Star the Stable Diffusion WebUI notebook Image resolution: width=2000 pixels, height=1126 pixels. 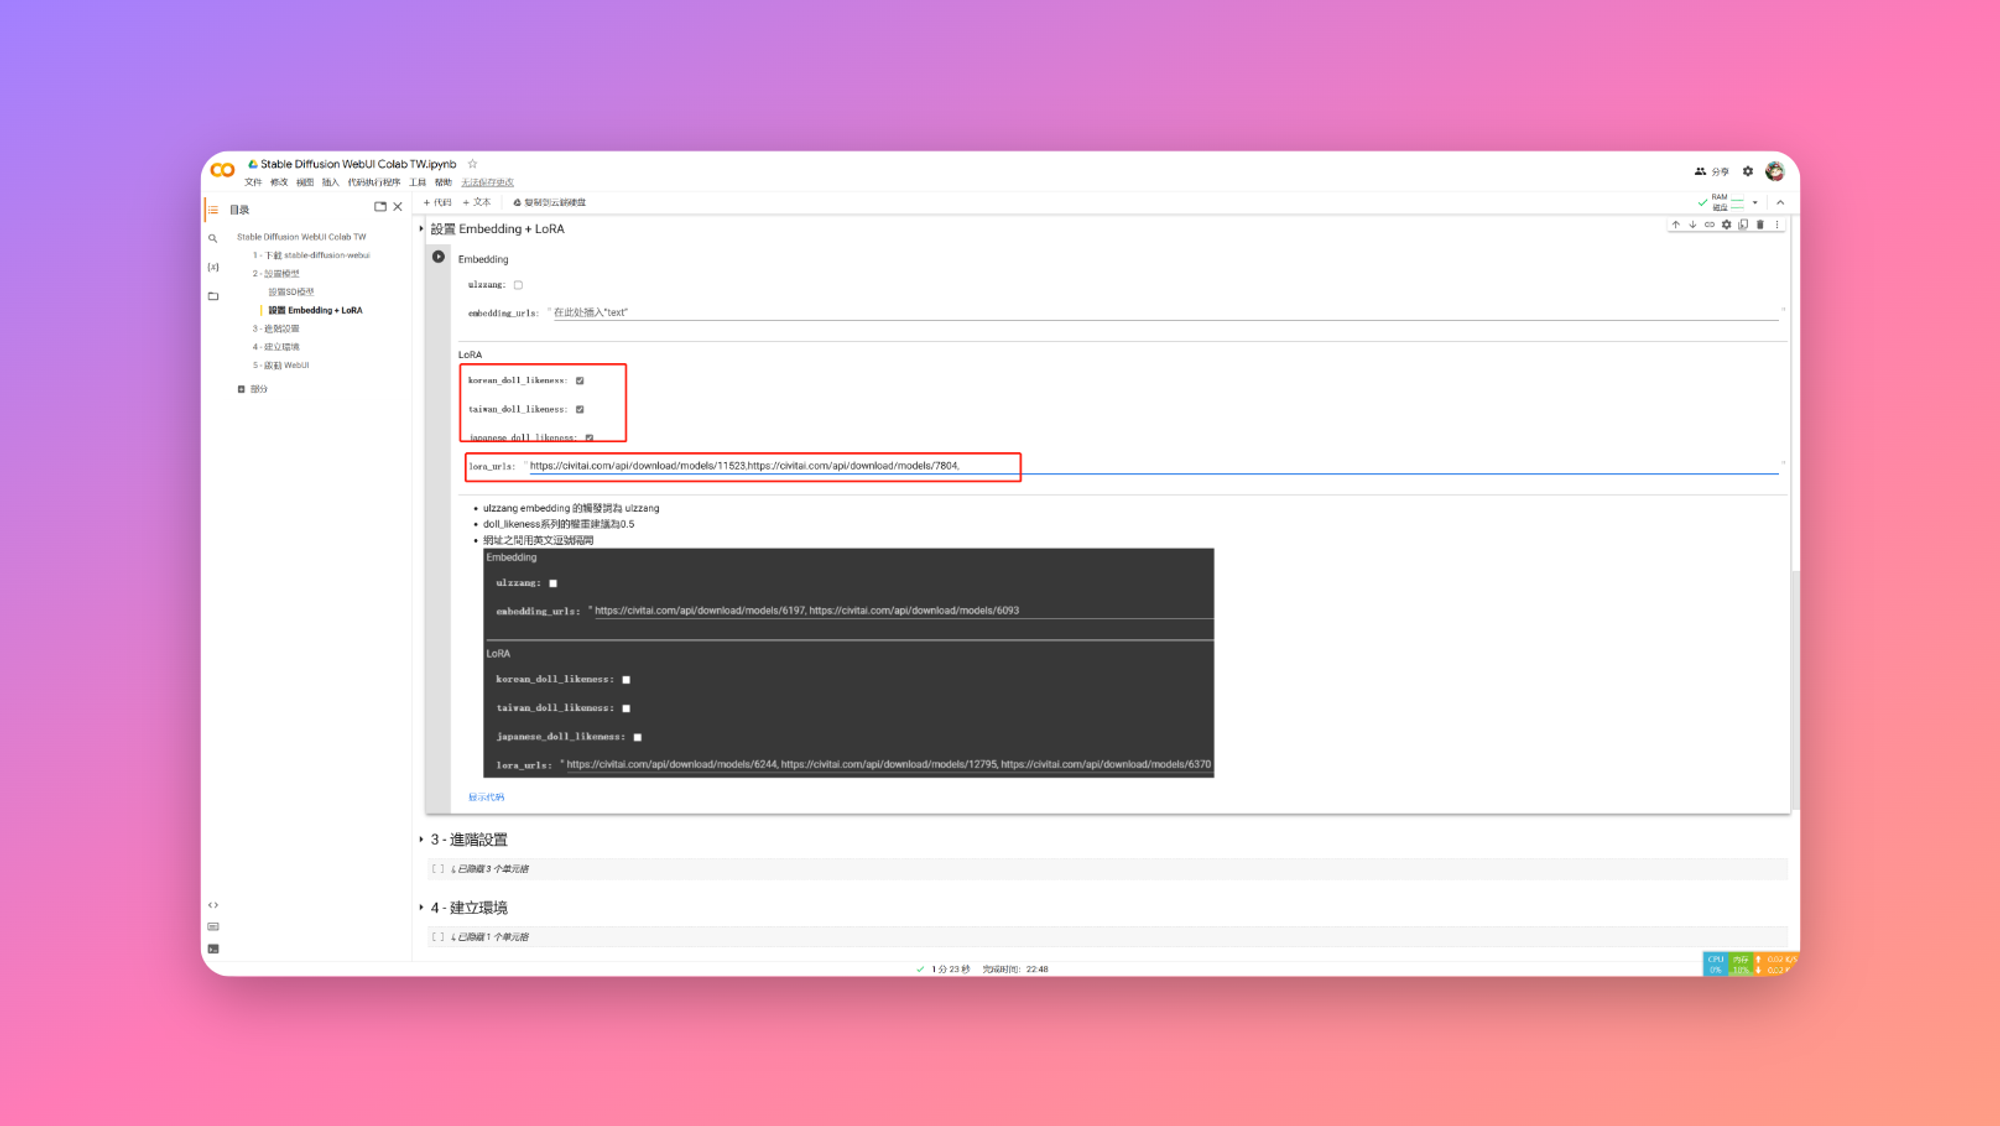pos(473,164)
